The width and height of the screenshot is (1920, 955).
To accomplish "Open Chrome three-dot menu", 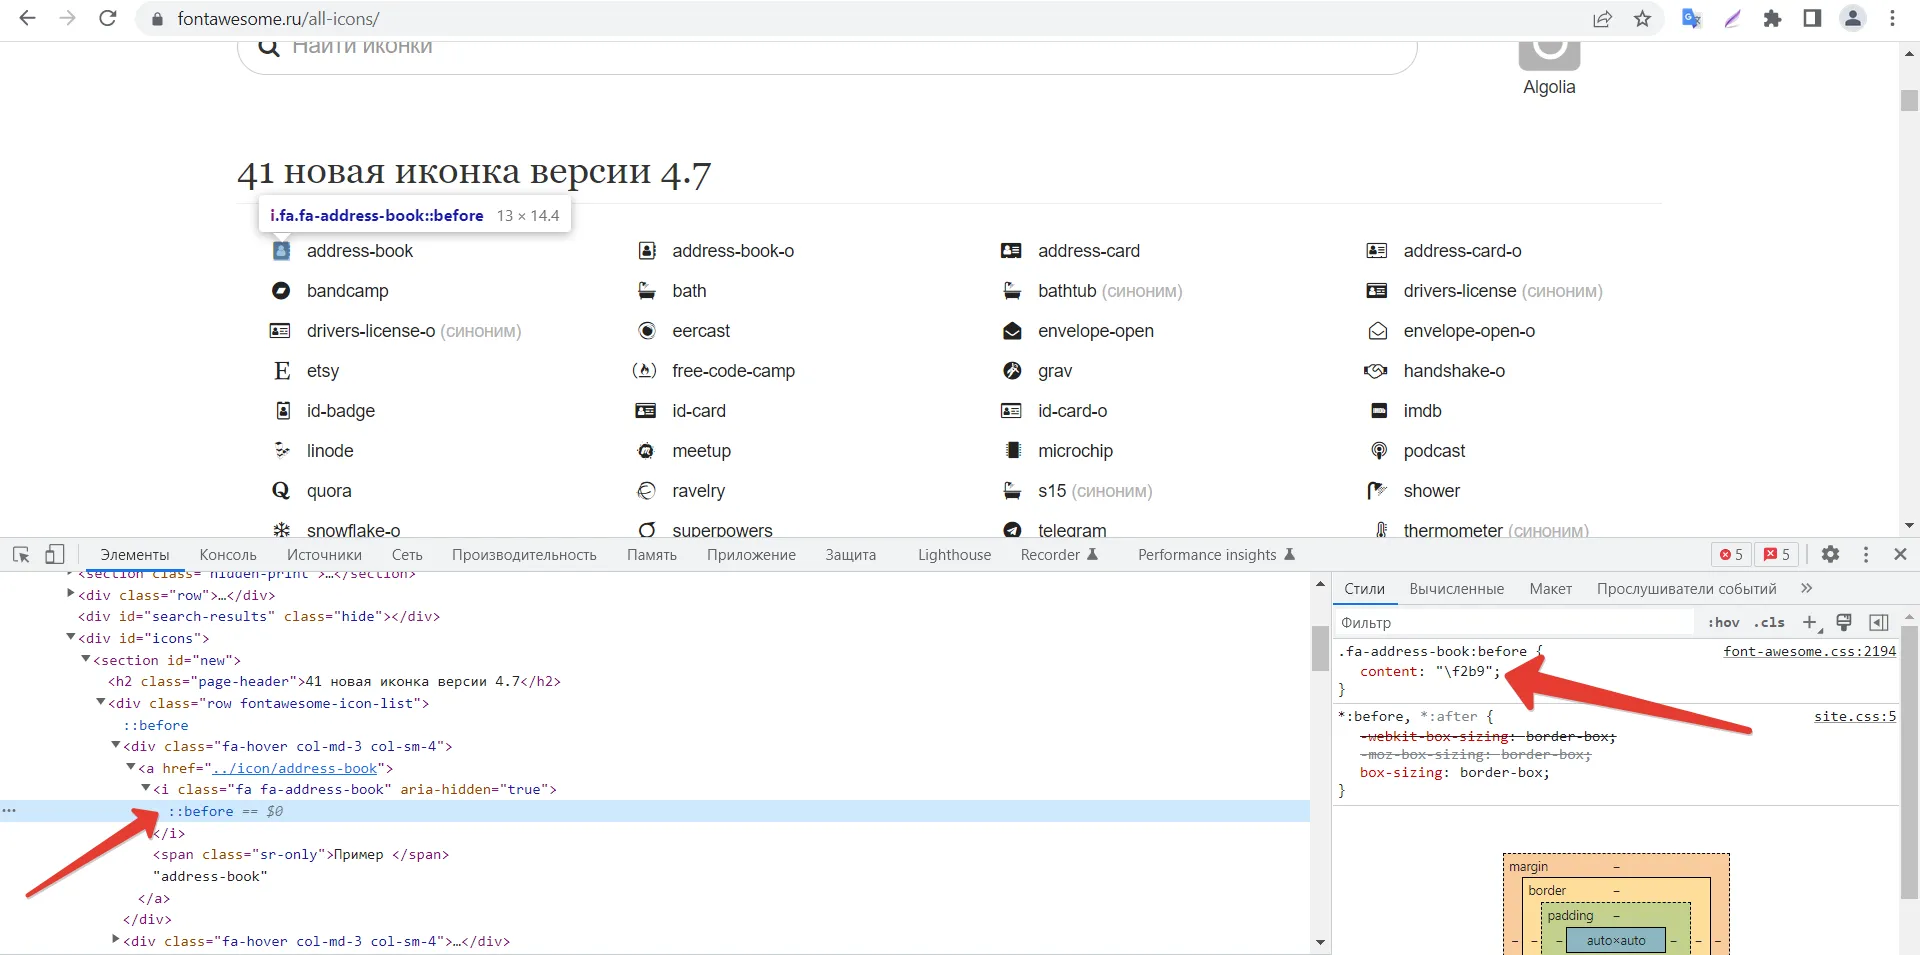I will (x=1892, y=18).
